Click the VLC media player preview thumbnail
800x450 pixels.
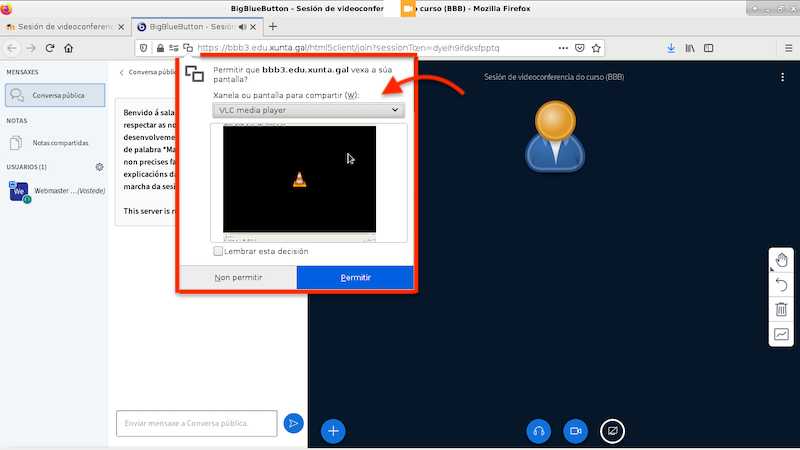(299, 180)
